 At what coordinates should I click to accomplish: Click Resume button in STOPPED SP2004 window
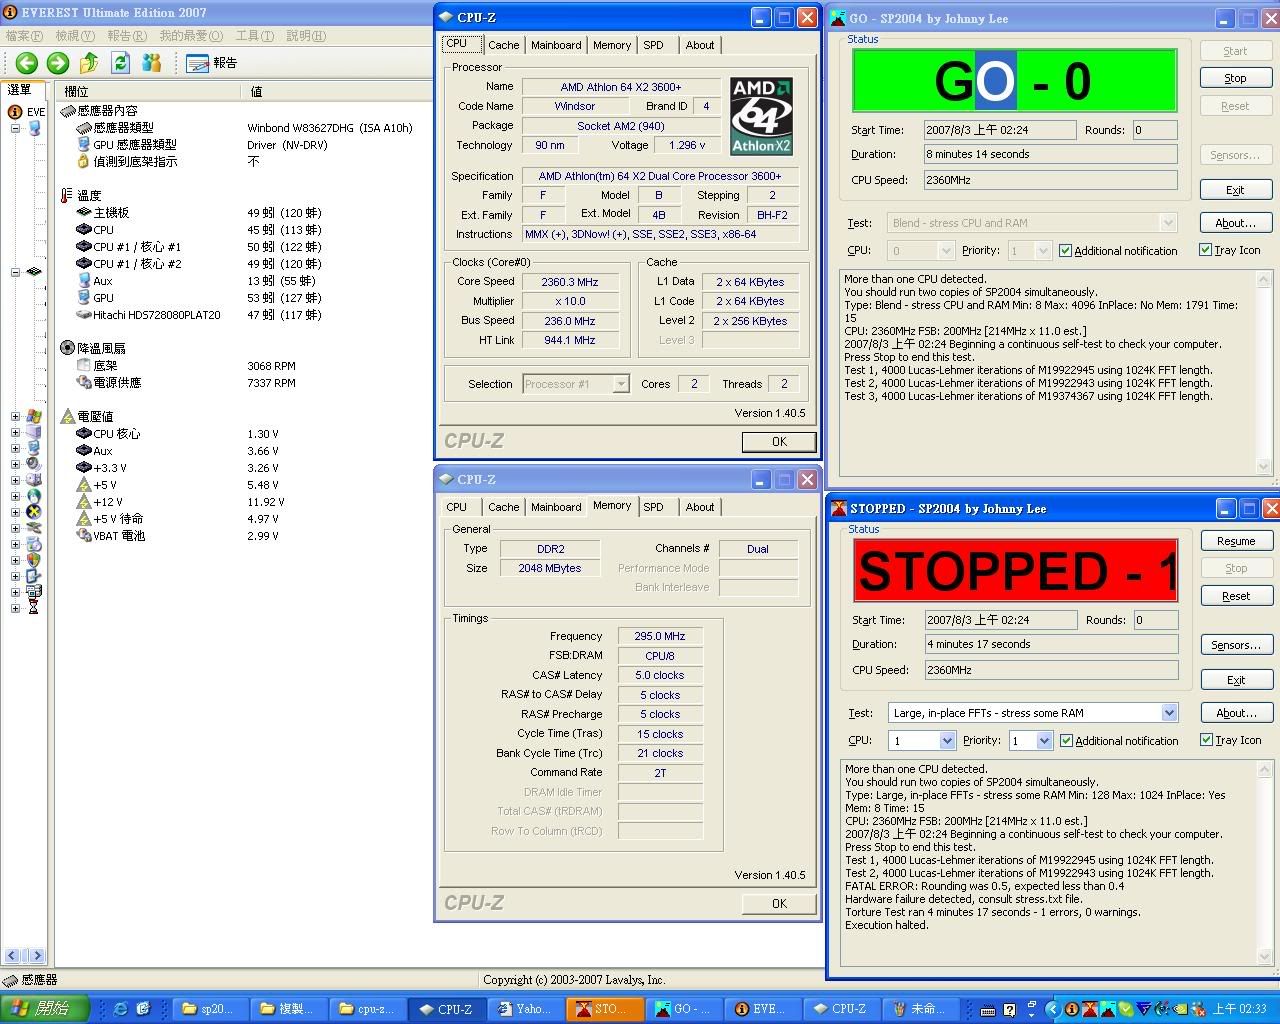point(1236,541)
